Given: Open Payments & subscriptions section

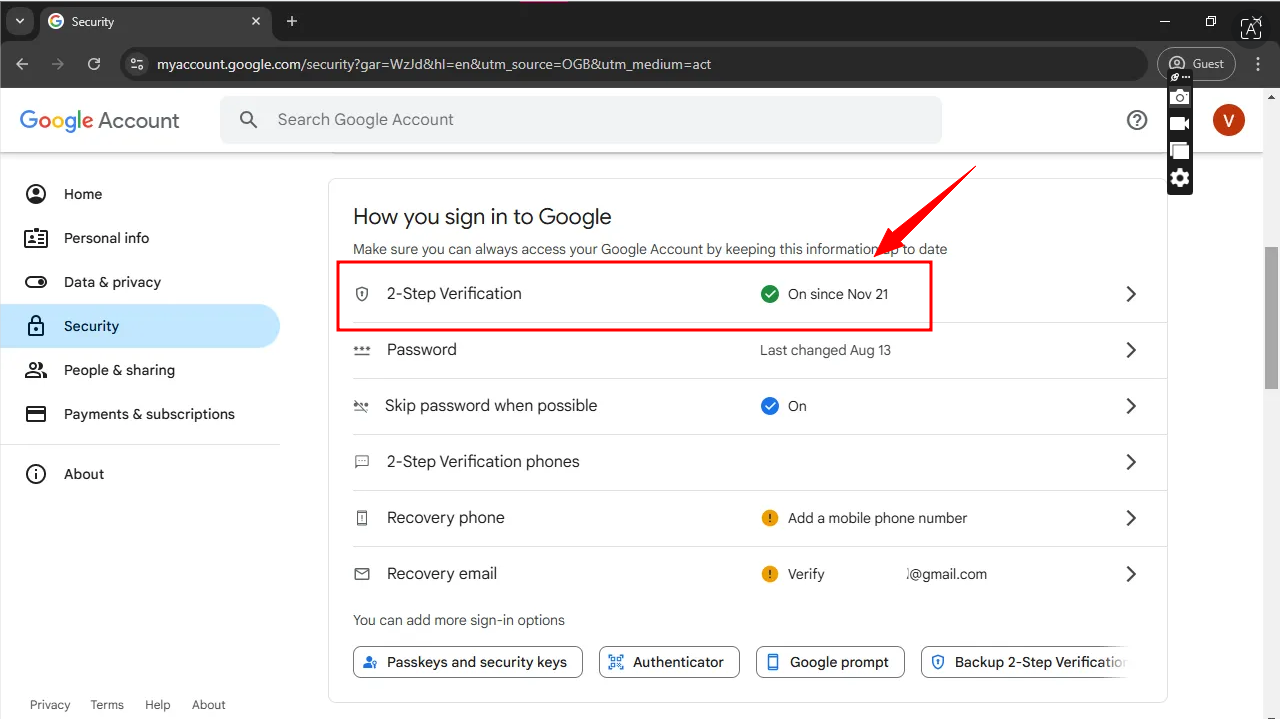Looking at the screenshot, I should tap(140, 414).
